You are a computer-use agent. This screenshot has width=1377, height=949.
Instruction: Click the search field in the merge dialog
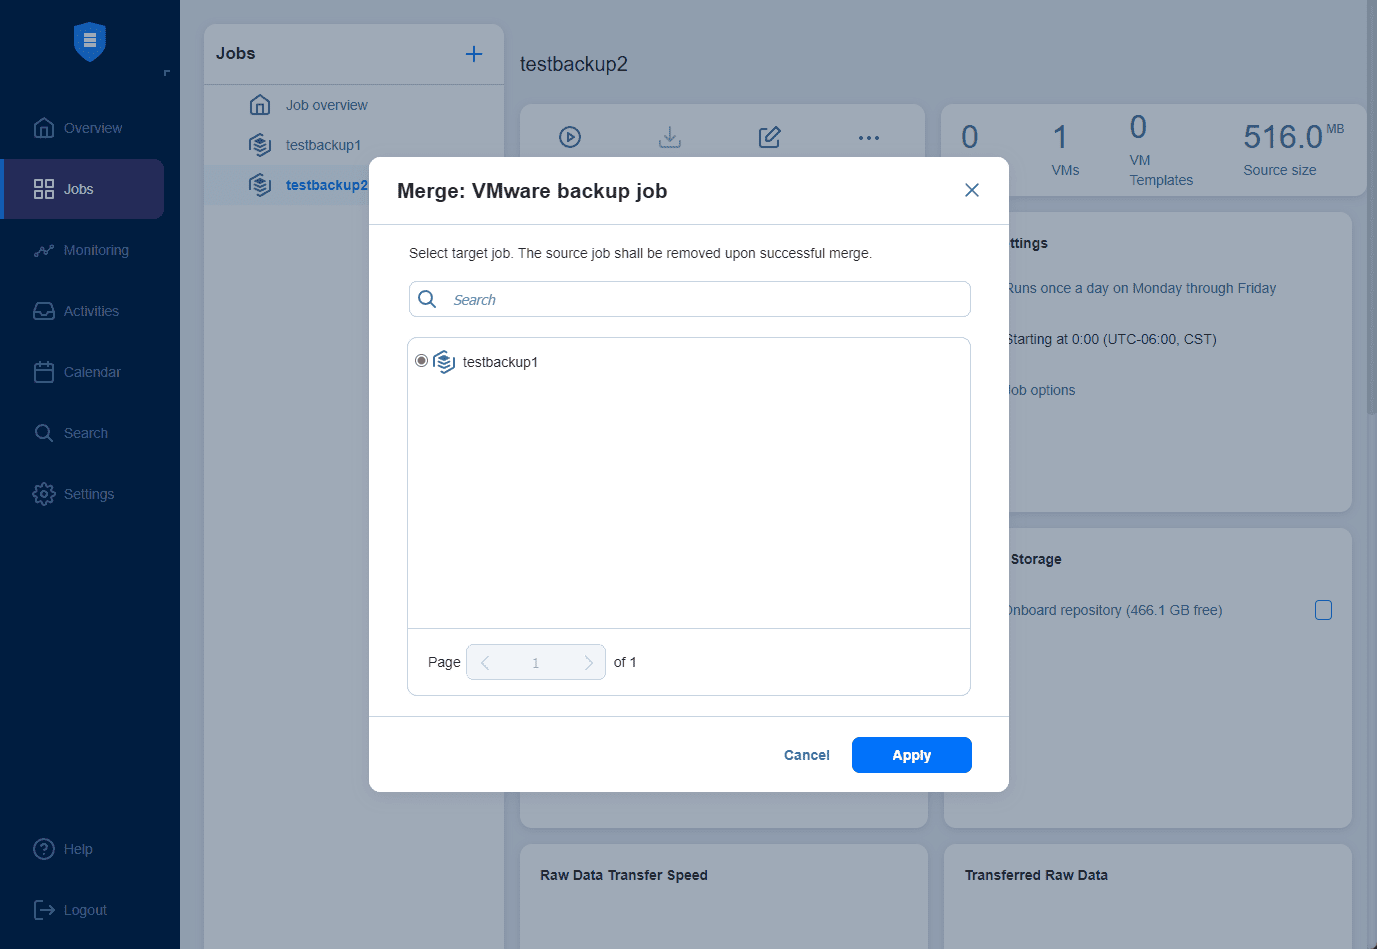point(690,299)
